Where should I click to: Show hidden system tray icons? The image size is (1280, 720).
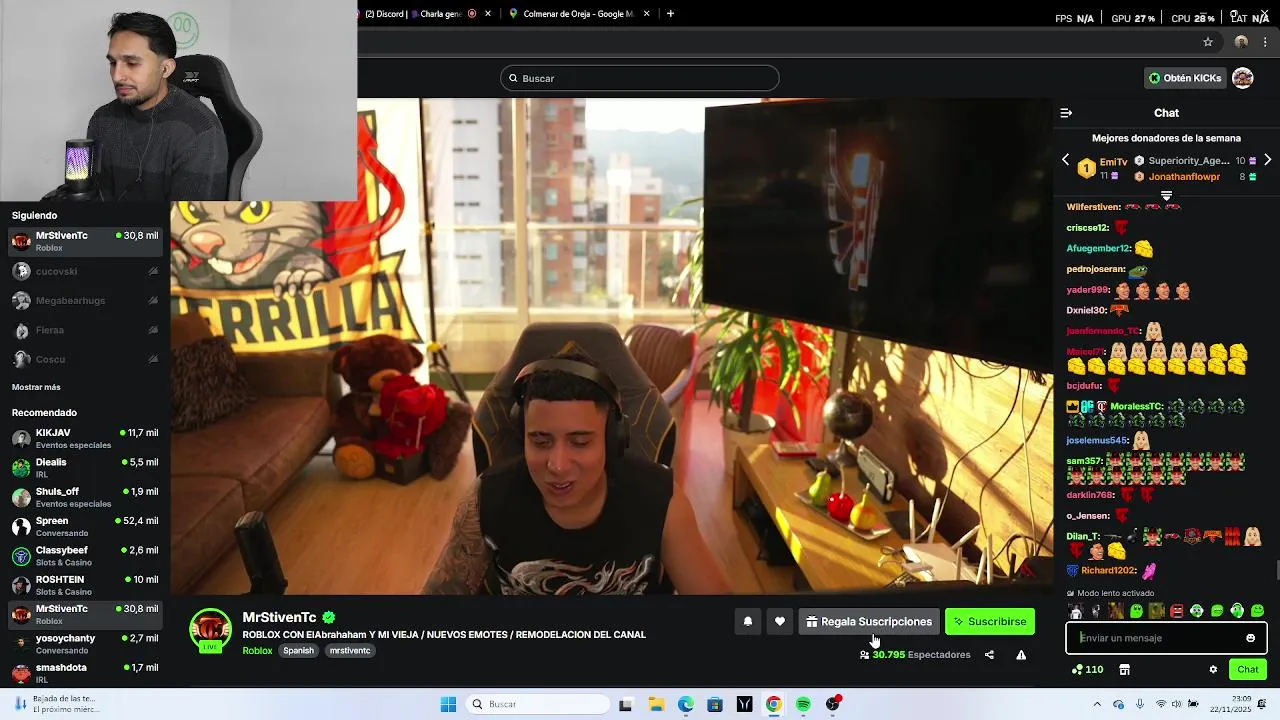pos(1097,704)
